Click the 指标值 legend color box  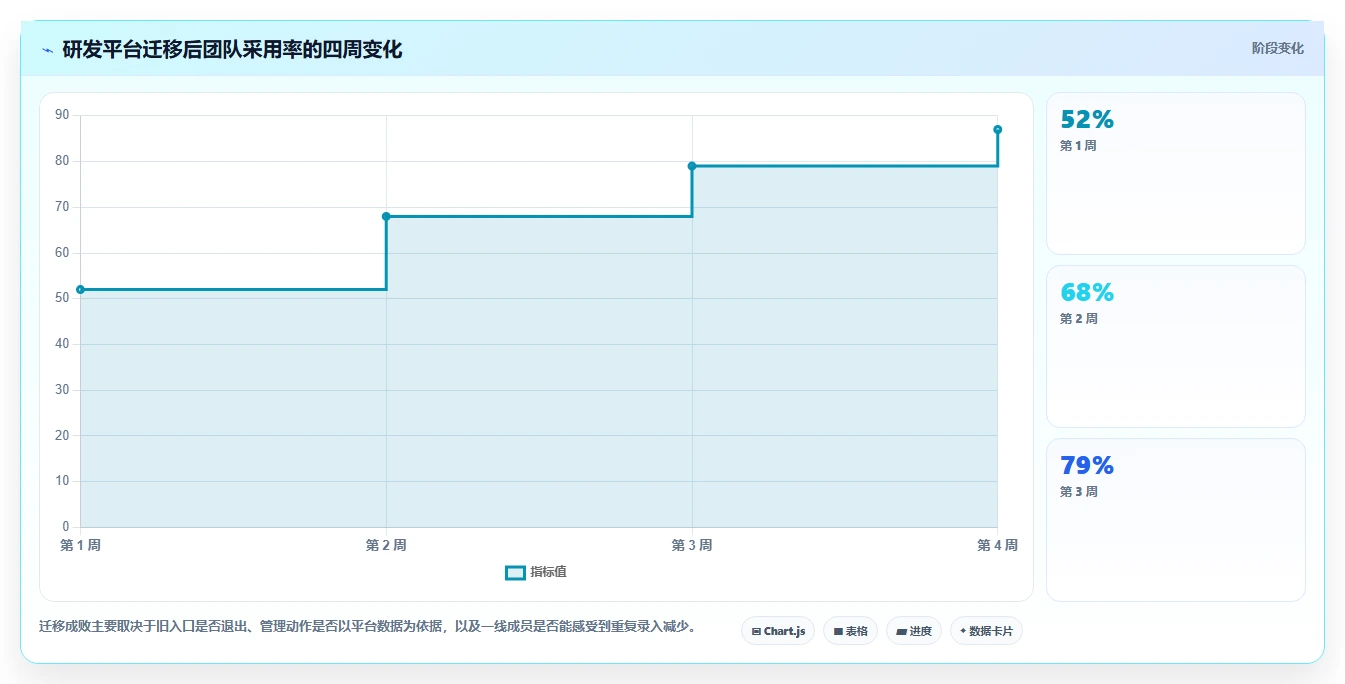coord(515,572)
